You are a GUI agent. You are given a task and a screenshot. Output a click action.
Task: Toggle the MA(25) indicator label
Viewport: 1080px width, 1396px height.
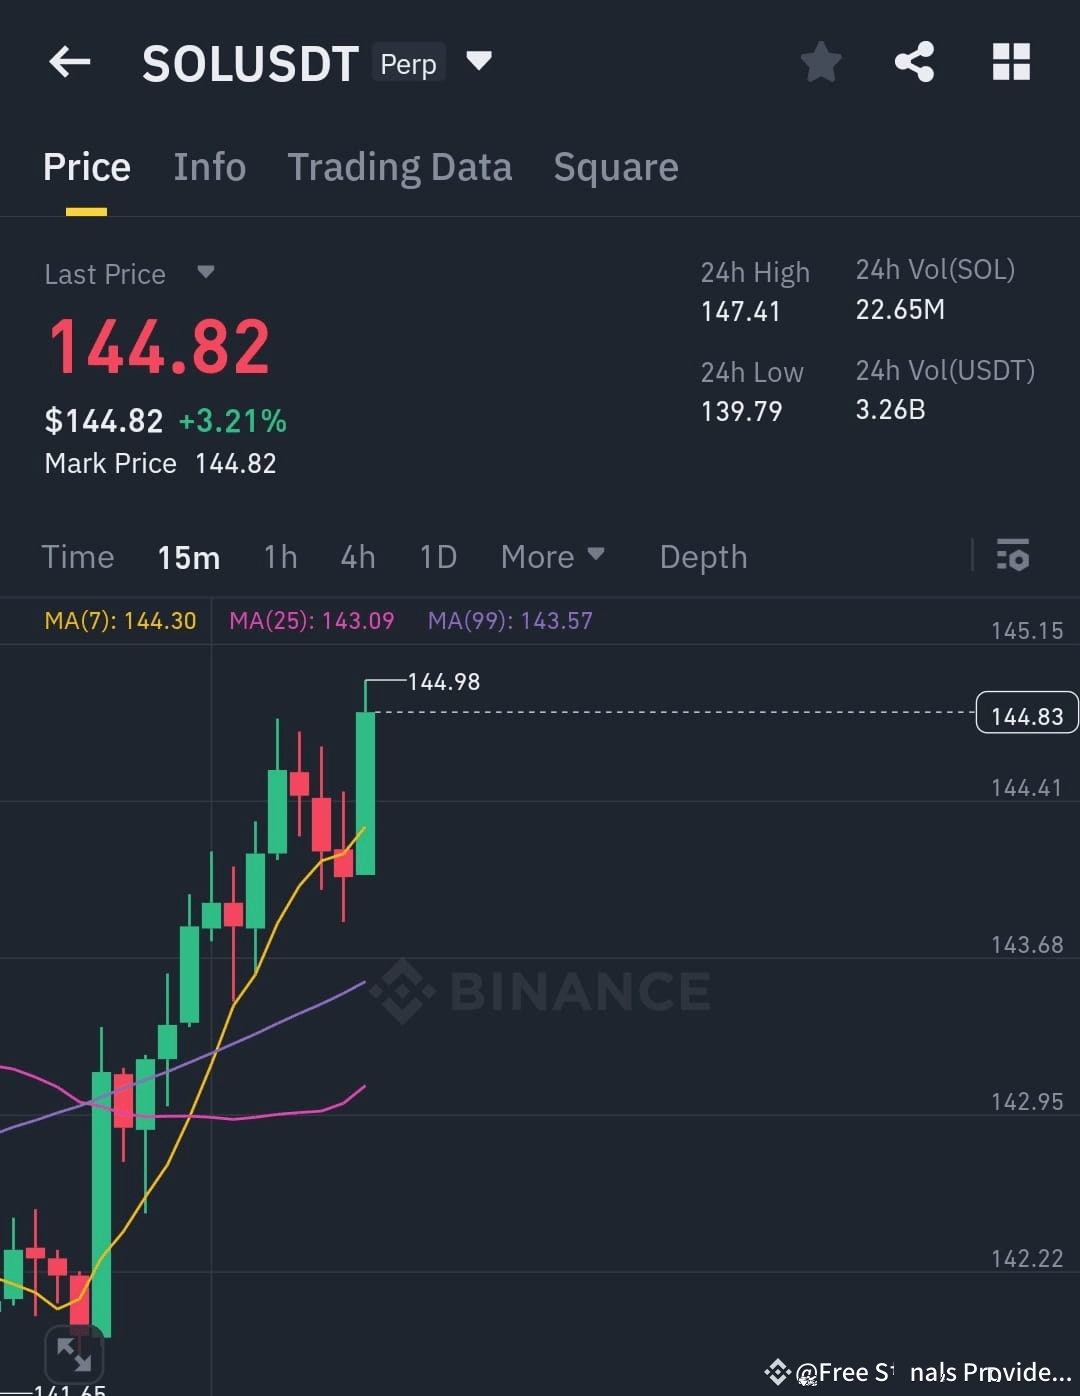[311, 620]
